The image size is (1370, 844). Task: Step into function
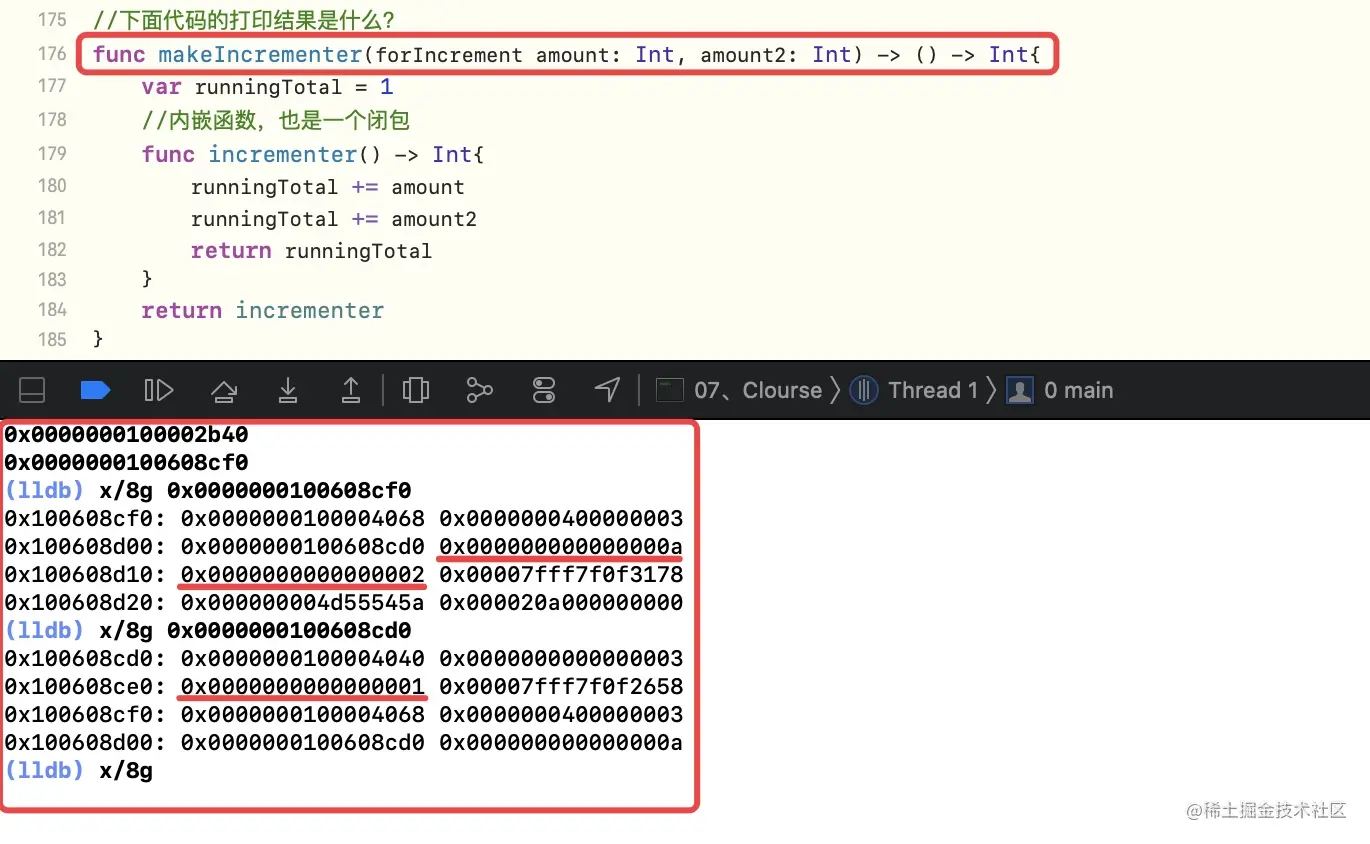288,390
